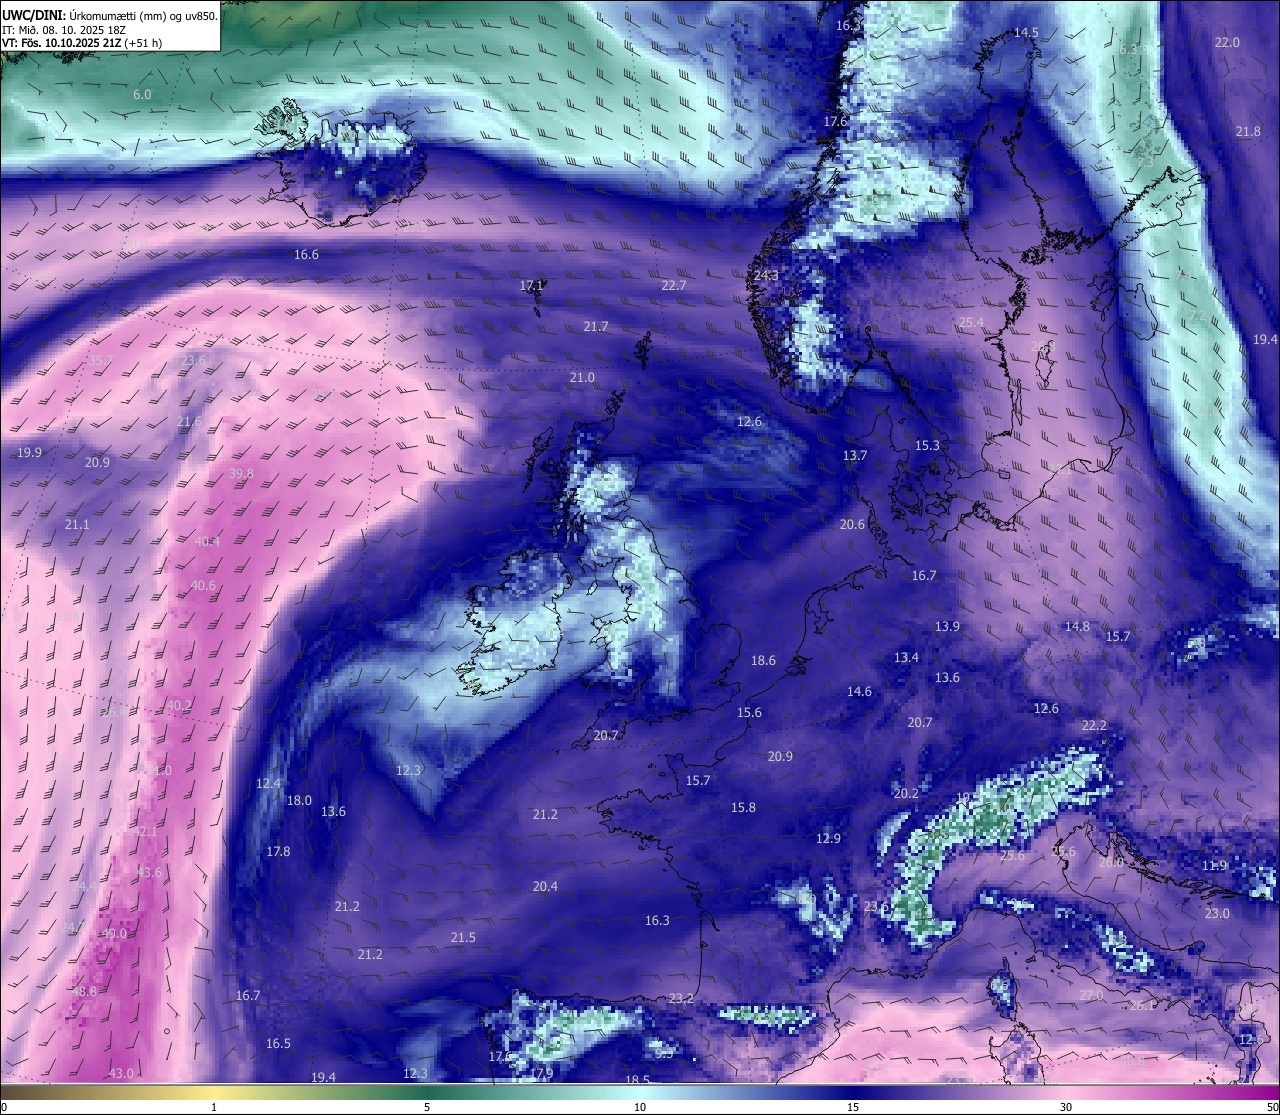Viewport: 1280px width, 1115px height.
Task: Click the 10 label on the color scale
Action: point(640,1107)
